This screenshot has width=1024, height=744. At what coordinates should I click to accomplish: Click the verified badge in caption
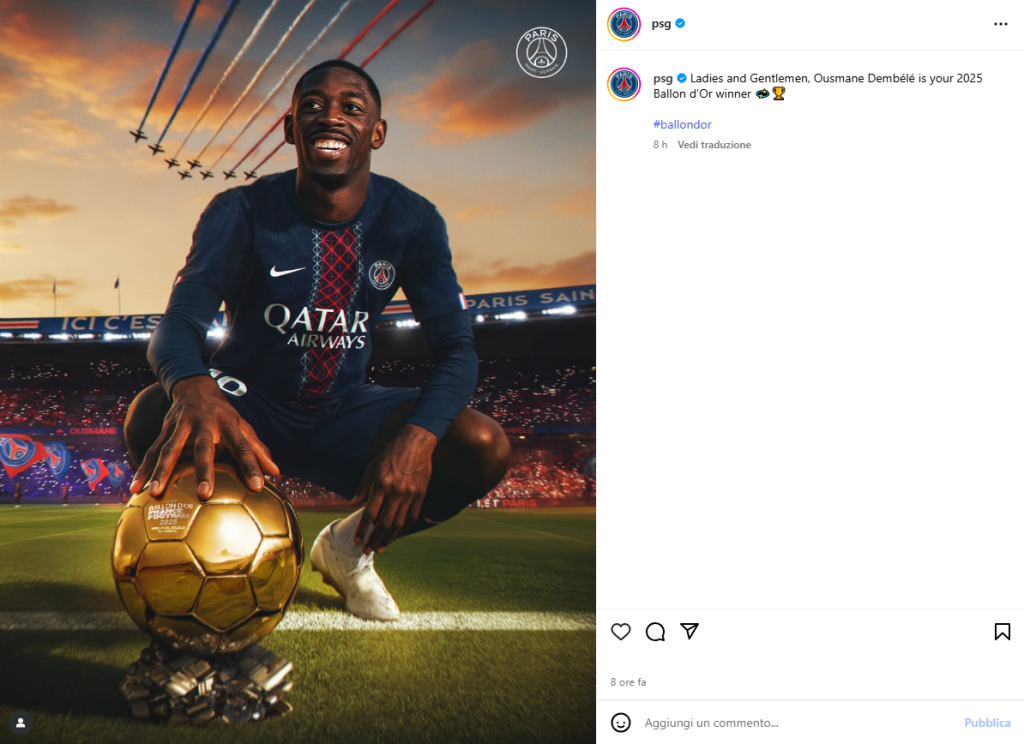click(x=682, y=78)
